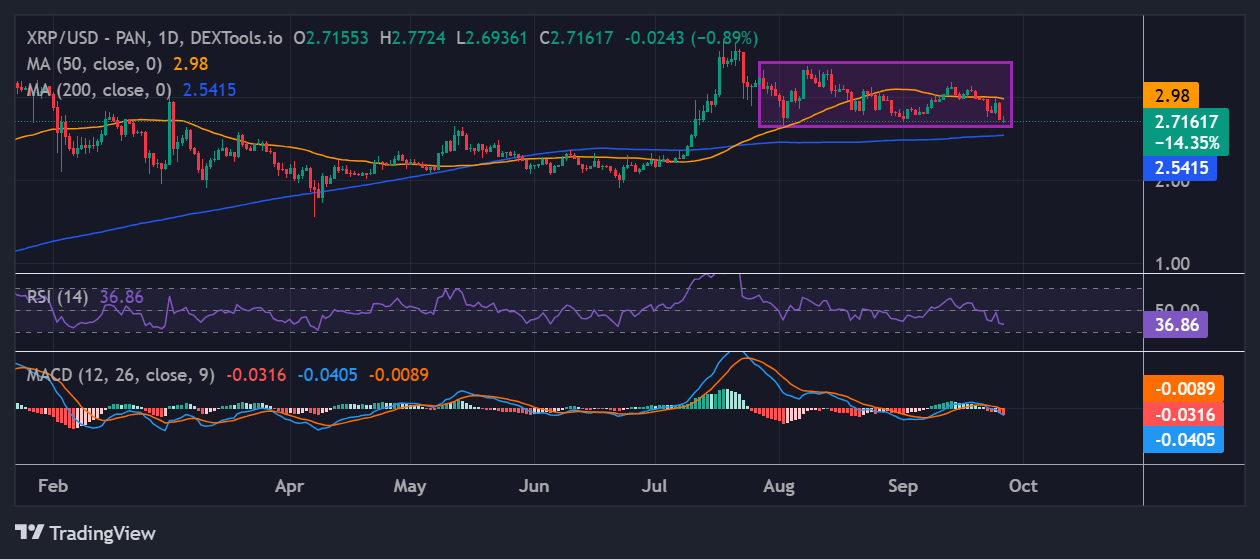Click the 1.00 price scale value
Screen dimensions: 1260x559
[x=1172, y=264]
